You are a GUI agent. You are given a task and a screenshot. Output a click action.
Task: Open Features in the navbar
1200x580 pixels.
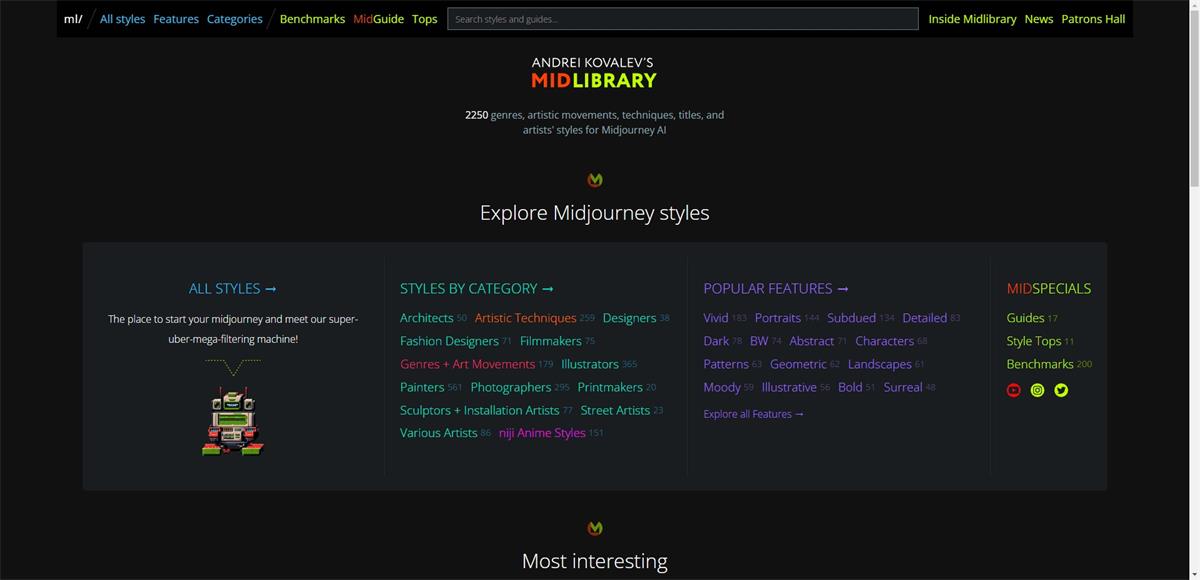tap(176, 19)
